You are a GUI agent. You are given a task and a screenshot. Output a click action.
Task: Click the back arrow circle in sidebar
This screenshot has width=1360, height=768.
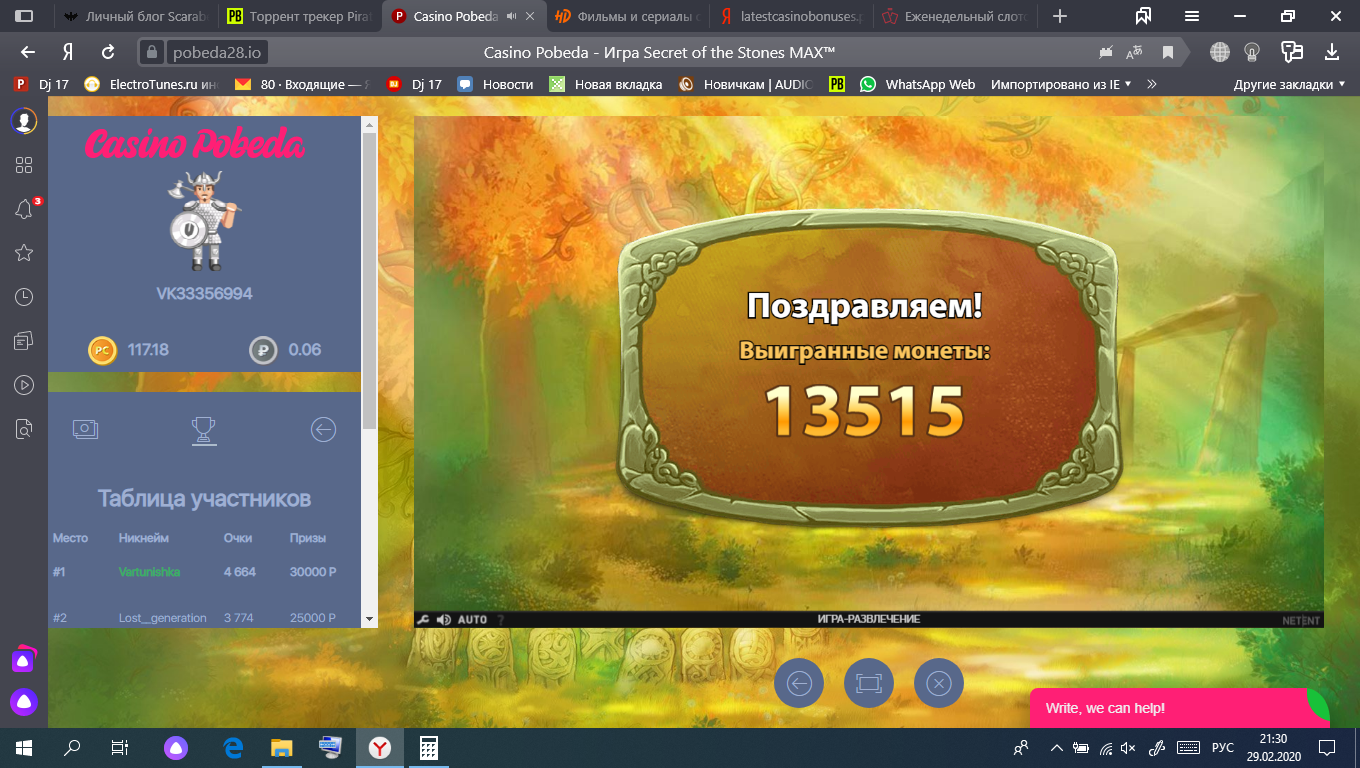pyautogui.click(x=323, y=429)
